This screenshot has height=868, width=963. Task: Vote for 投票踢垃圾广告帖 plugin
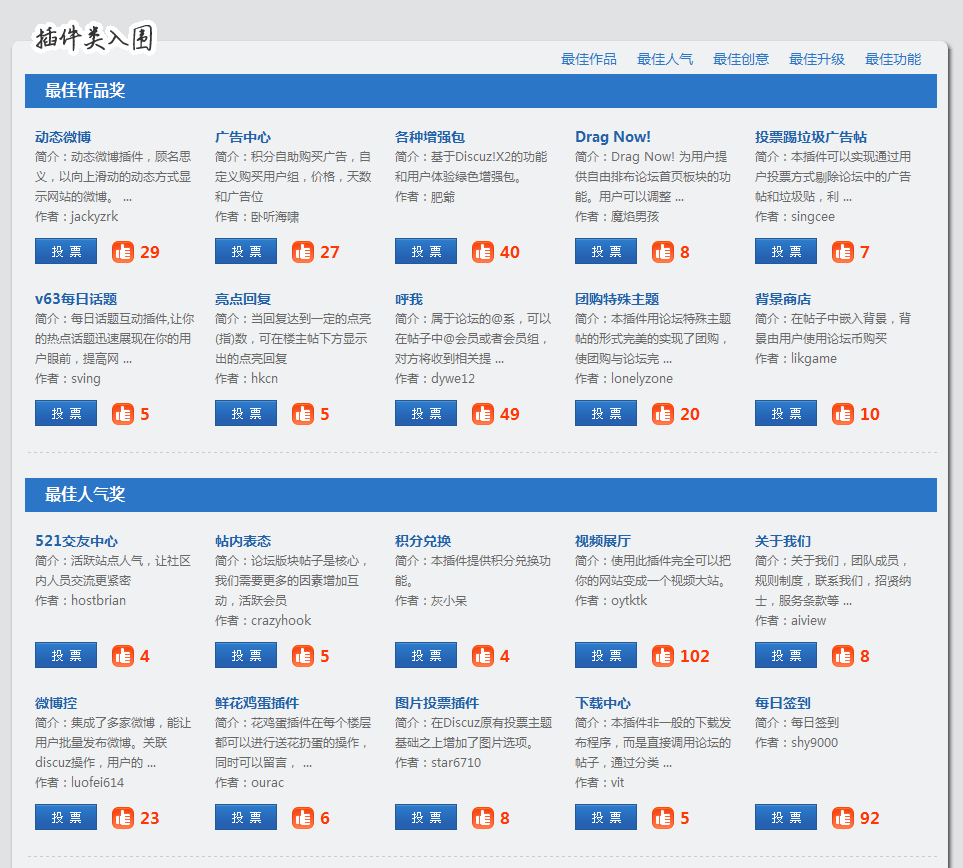click(x=786, y=251)
